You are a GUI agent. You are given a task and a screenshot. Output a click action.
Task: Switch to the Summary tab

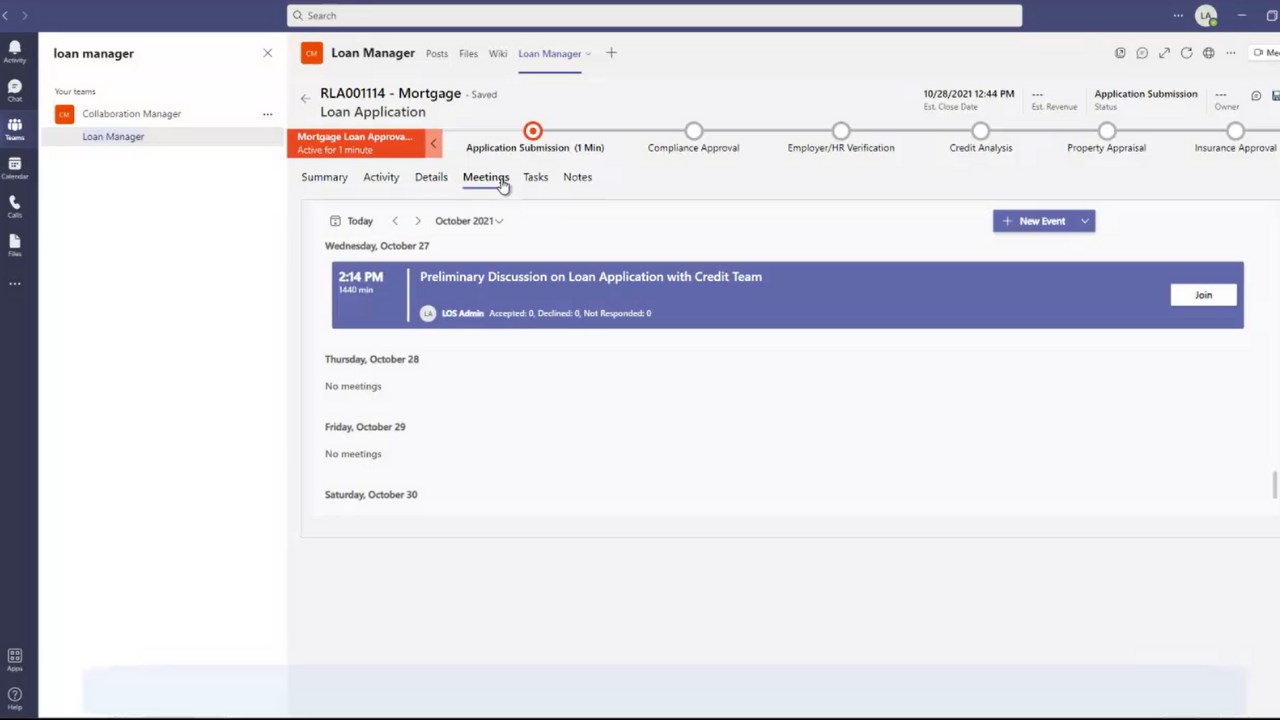[324, 177]
